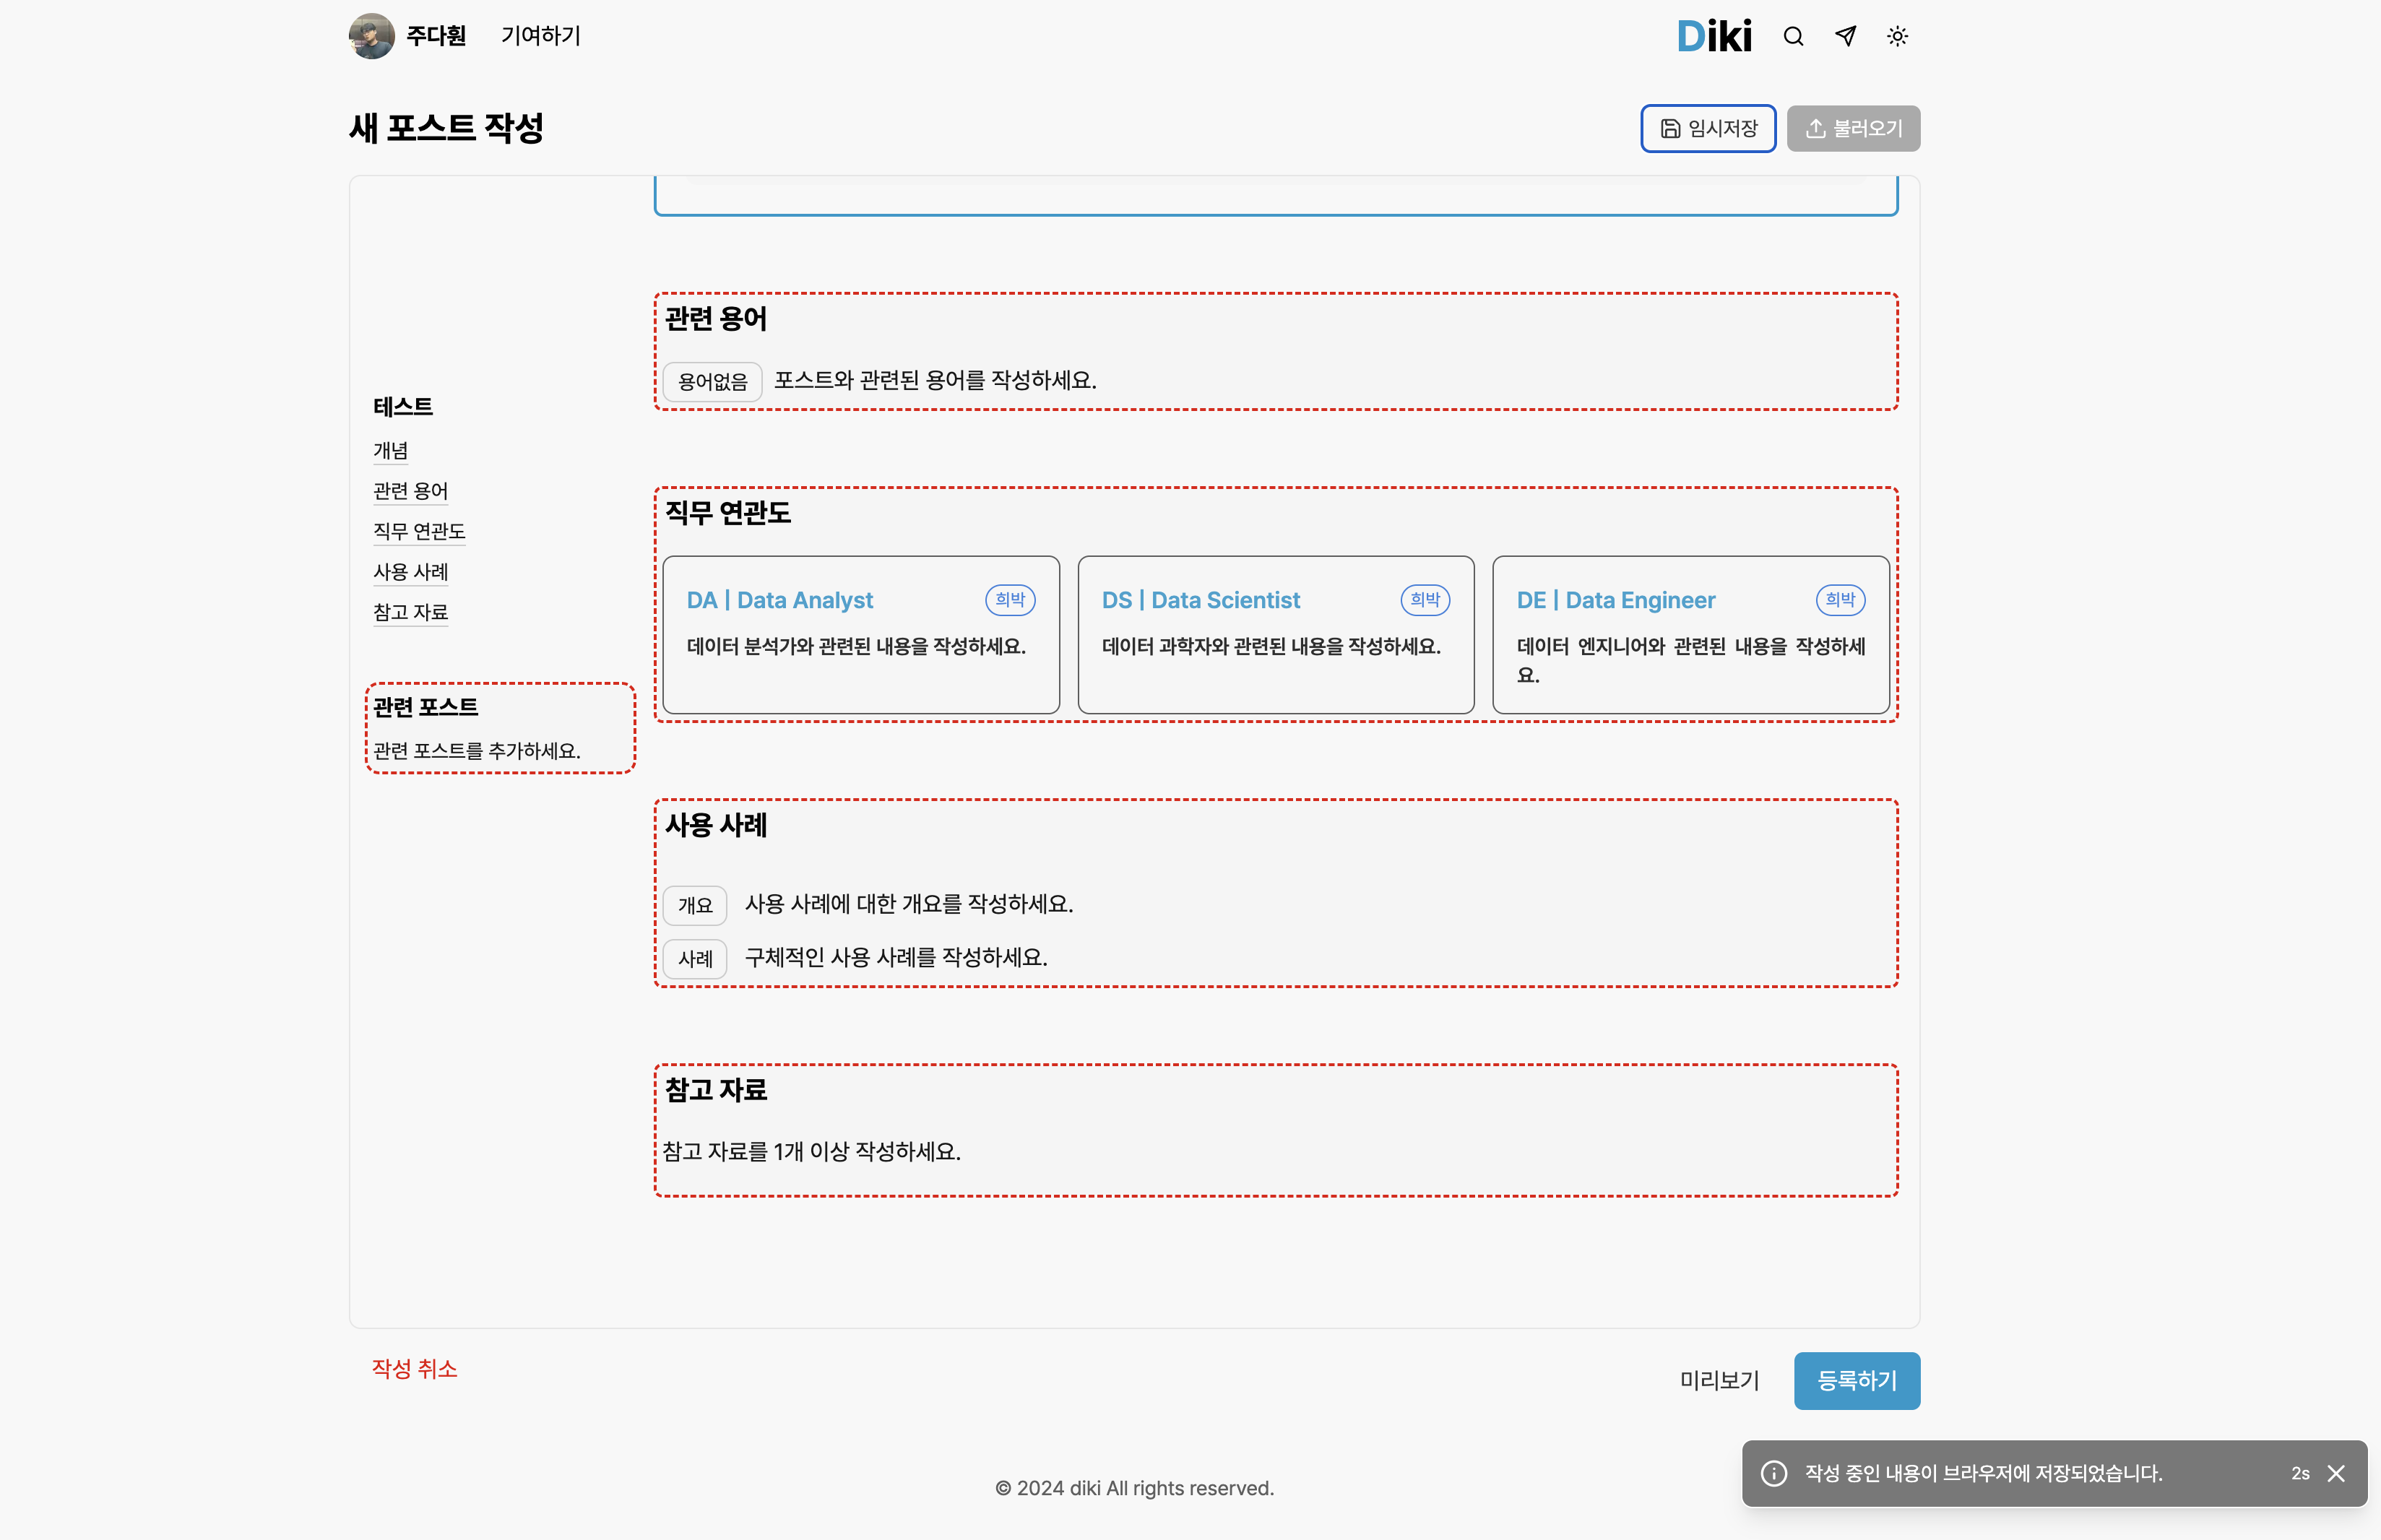The width and height of the screenshot is (2381, 1540).
Task: Click 희박 badge on Data Analyst card
Action: point(1010,599)
